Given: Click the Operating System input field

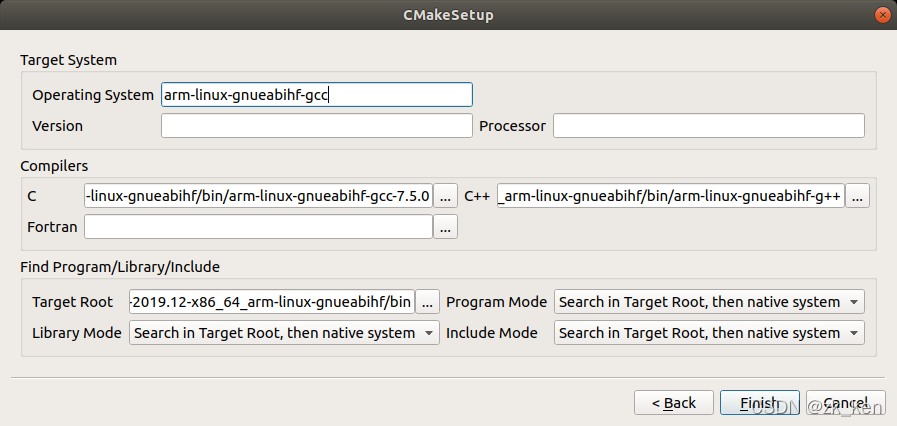Looking at the screenshot, I should tap(316, 95).
